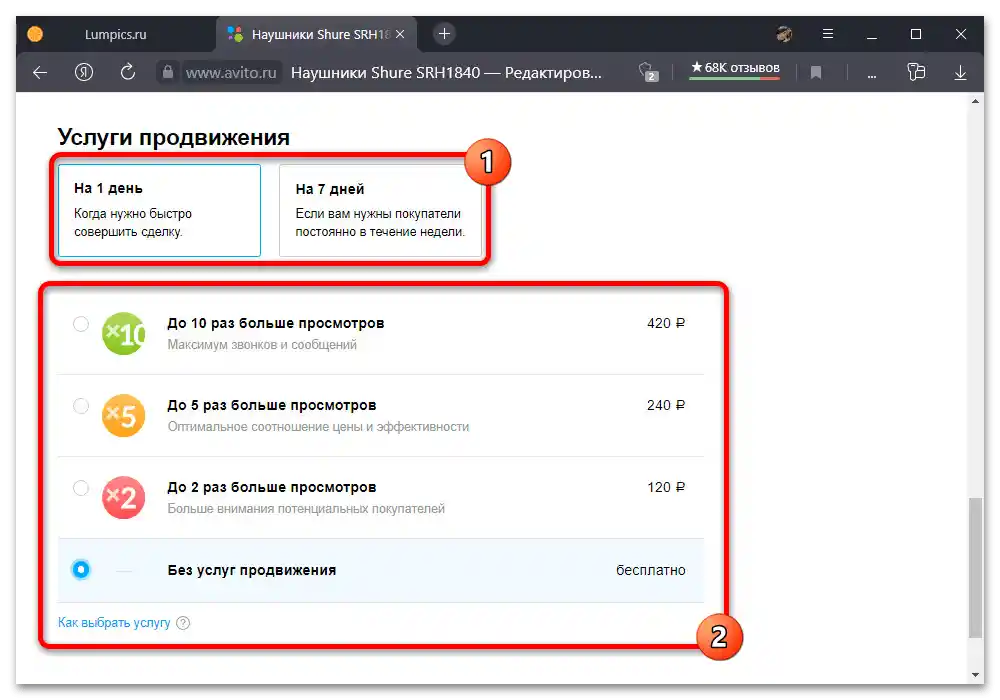Click the question mark help icon
Image resolution: width=1000 pixels, height=700 pixels.
coord(183,623)
